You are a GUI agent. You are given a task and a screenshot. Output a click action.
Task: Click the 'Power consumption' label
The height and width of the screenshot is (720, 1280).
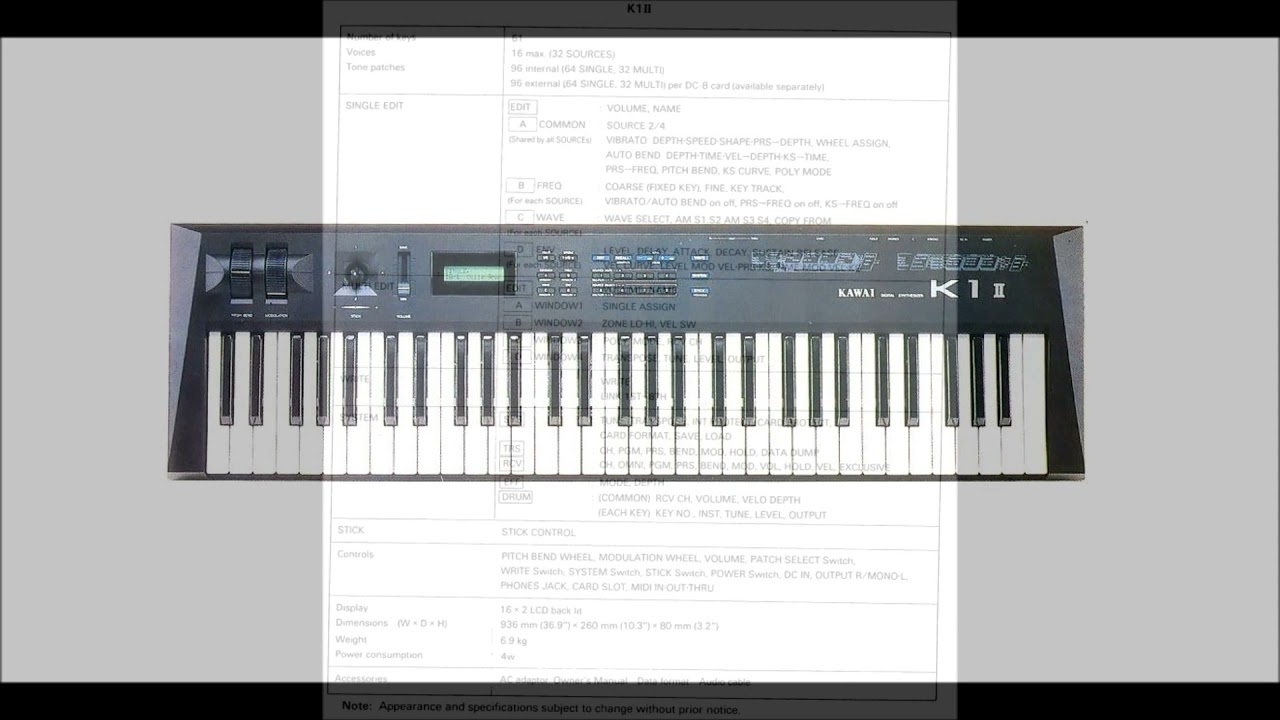point(379,655)
